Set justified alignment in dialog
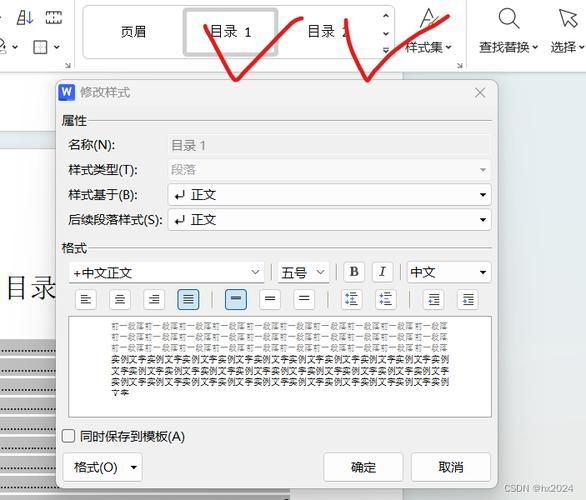Screen dimensions: 586x500 (x=188, y=299)
